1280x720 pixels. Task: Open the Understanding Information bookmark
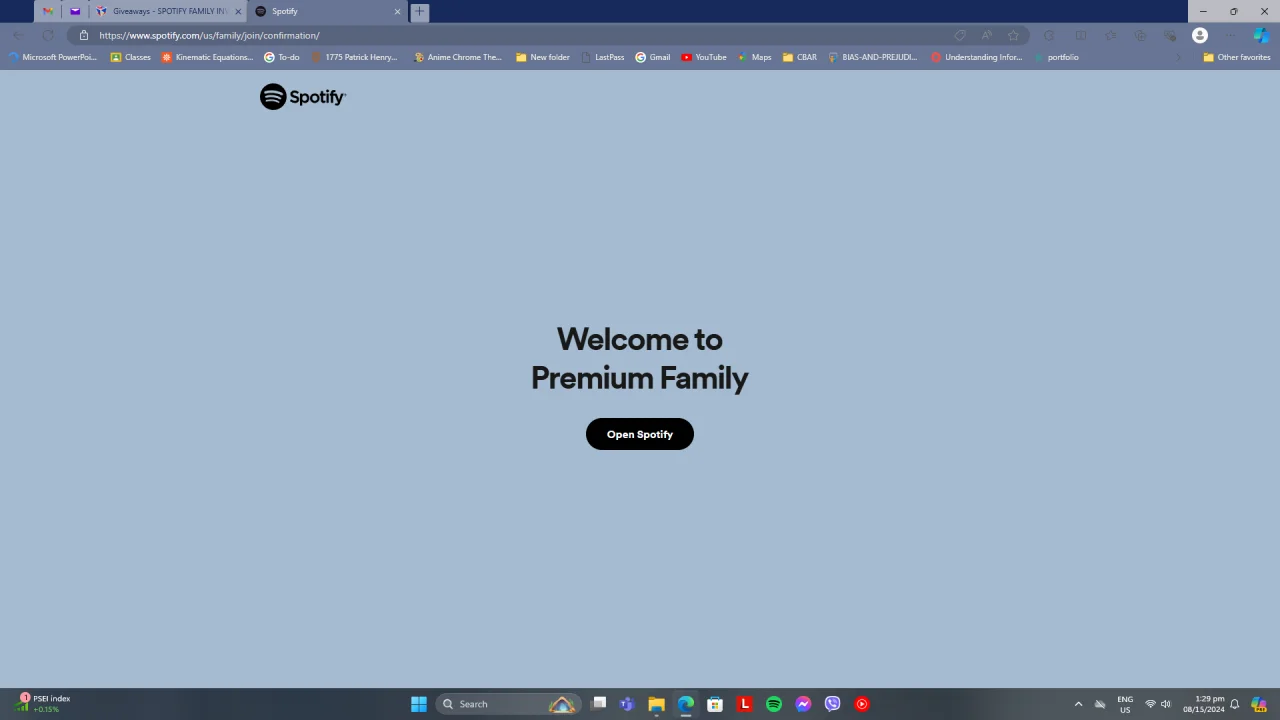[x=977, y=57]
